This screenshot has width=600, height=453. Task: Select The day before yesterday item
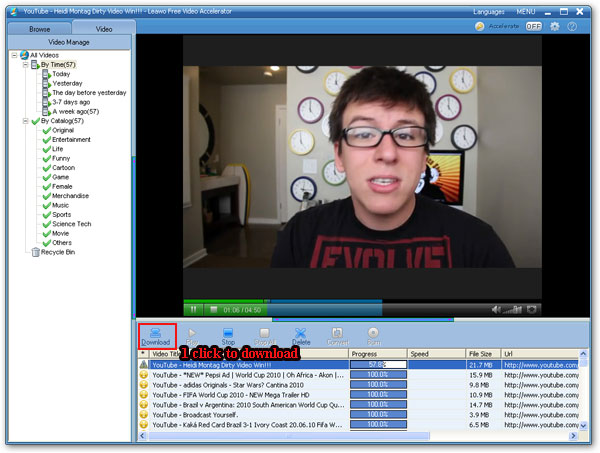pyautogui.click(x=89, y=93)
